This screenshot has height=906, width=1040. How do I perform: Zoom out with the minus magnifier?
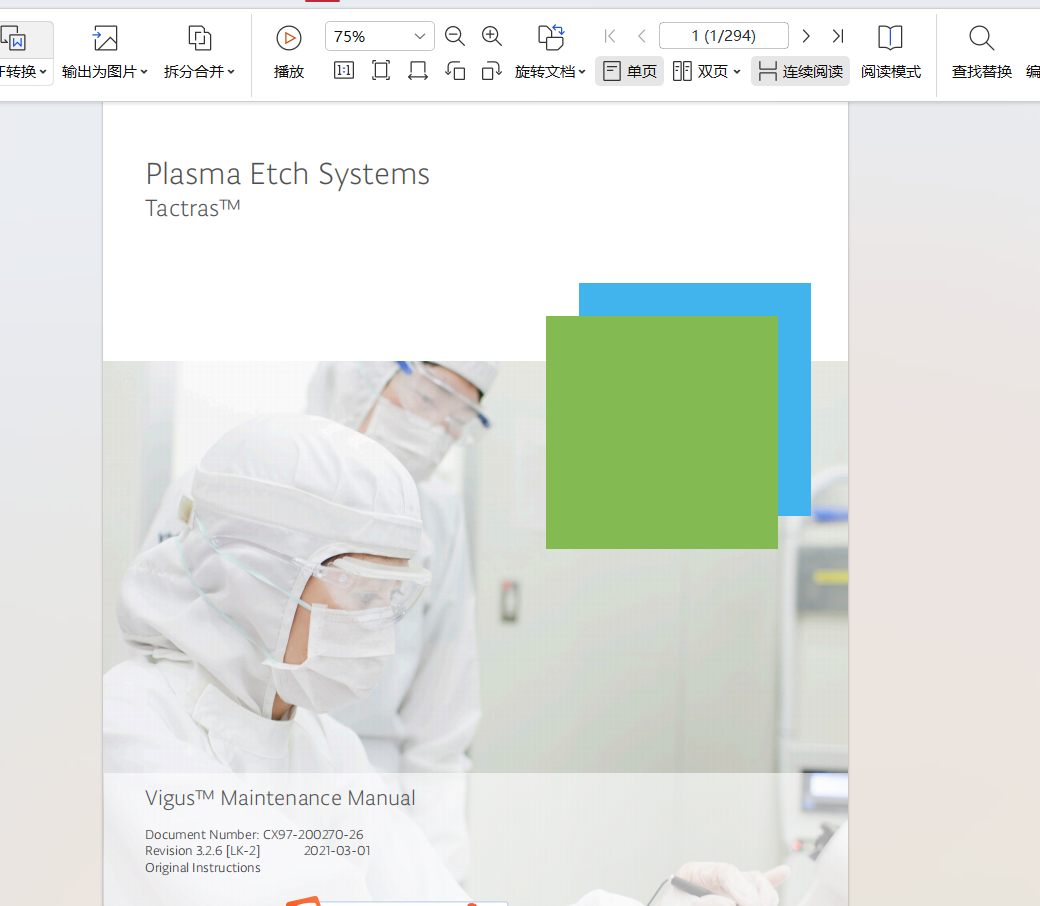[x=454, y=36]
